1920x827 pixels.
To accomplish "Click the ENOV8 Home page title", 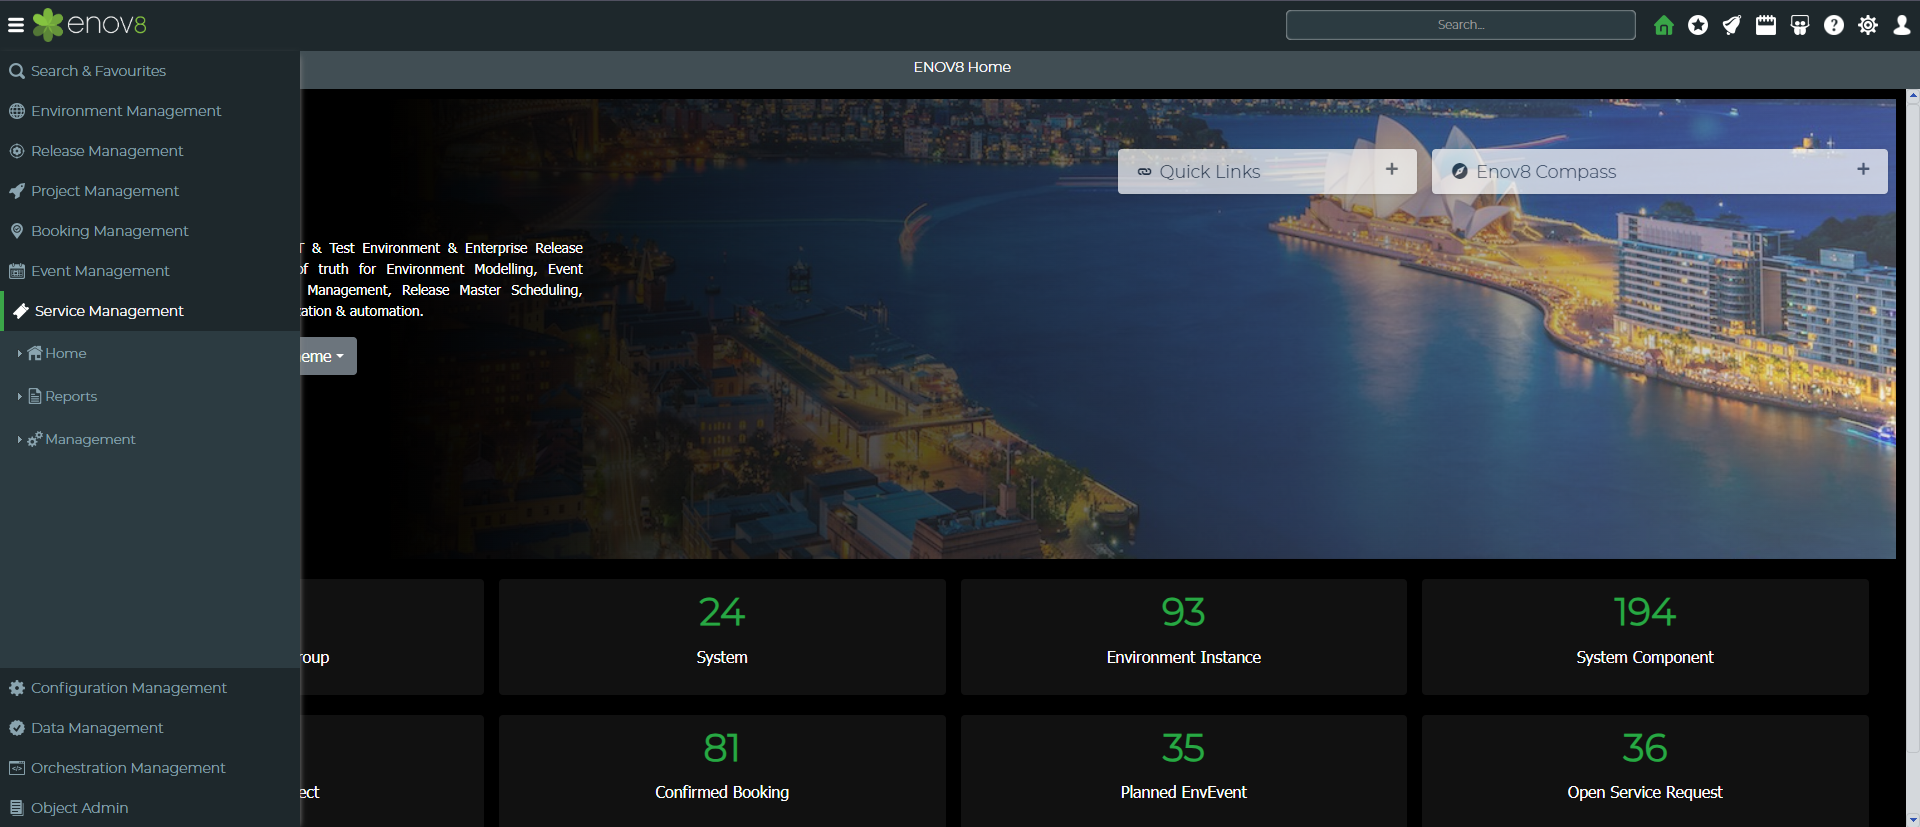I will click(962, 67).
